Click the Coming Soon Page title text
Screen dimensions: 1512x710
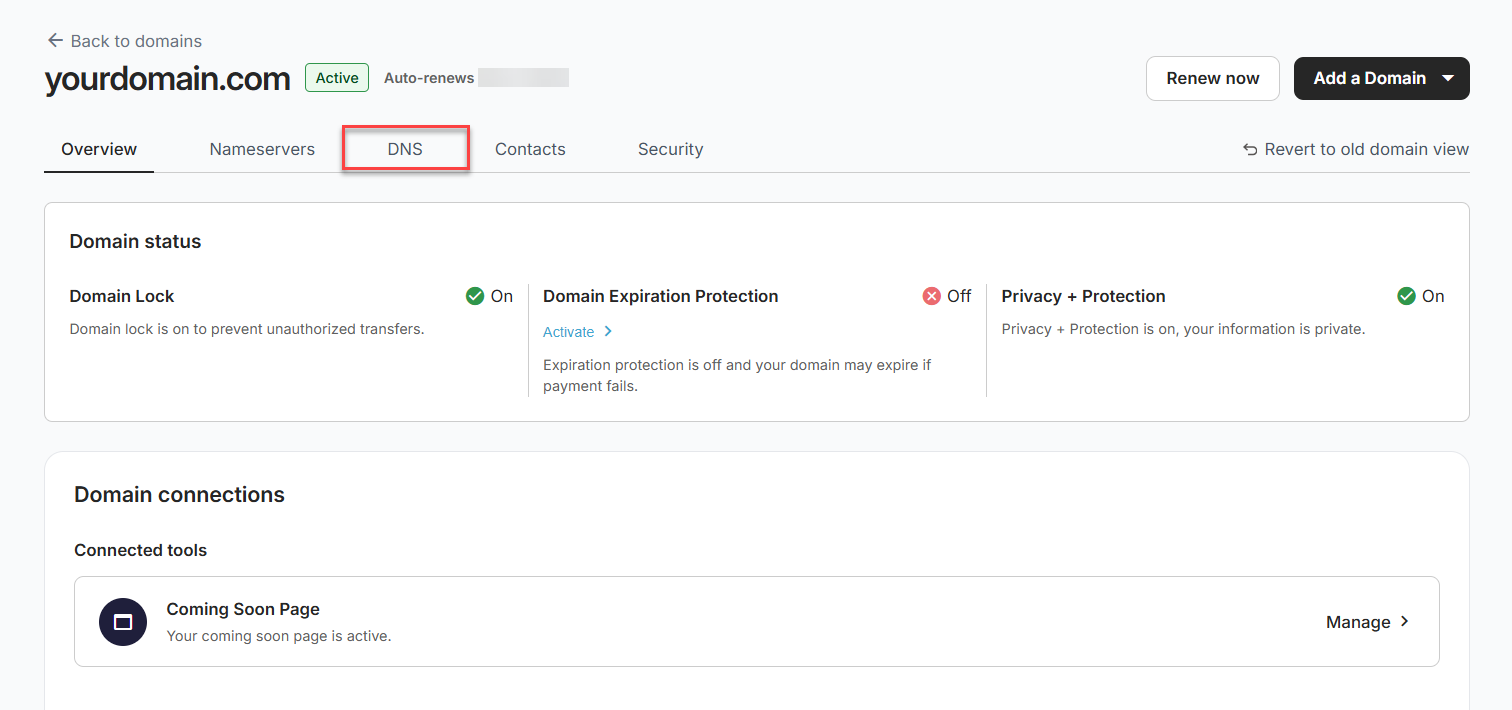[x=243, y=609]
